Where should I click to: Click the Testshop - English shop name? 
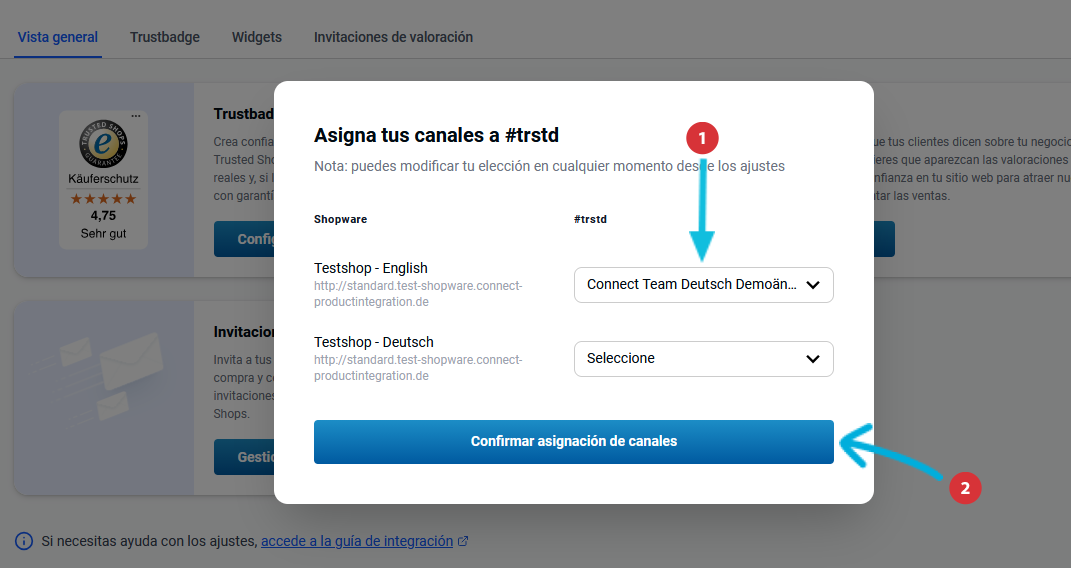click(370, 268)
